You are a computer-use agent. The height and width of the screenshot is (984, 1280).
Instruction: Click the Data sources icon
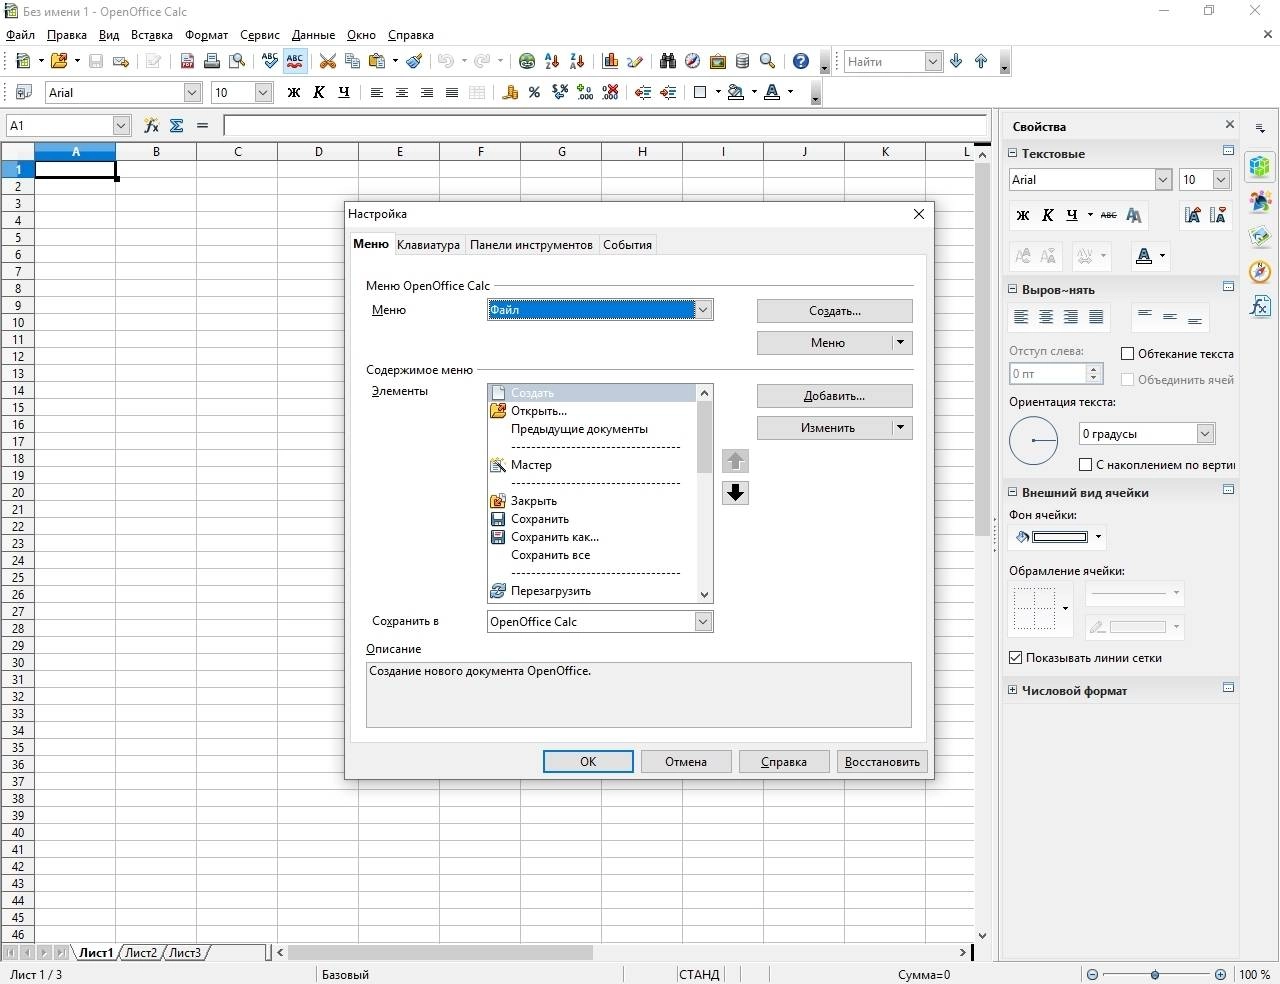742,61
